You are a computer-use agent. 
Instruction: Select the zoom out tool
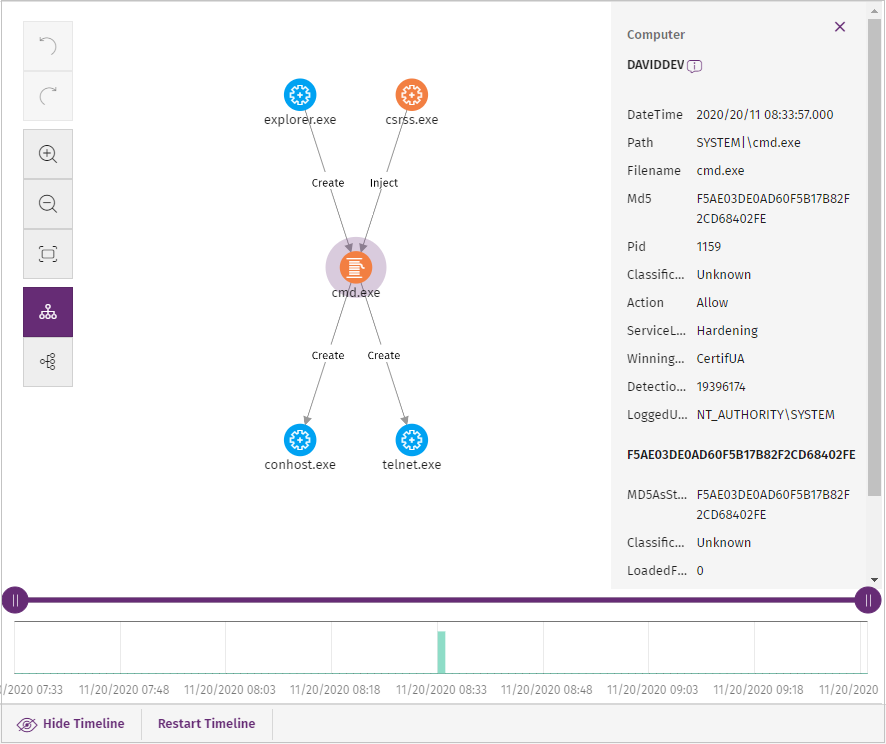coord(47,204)
